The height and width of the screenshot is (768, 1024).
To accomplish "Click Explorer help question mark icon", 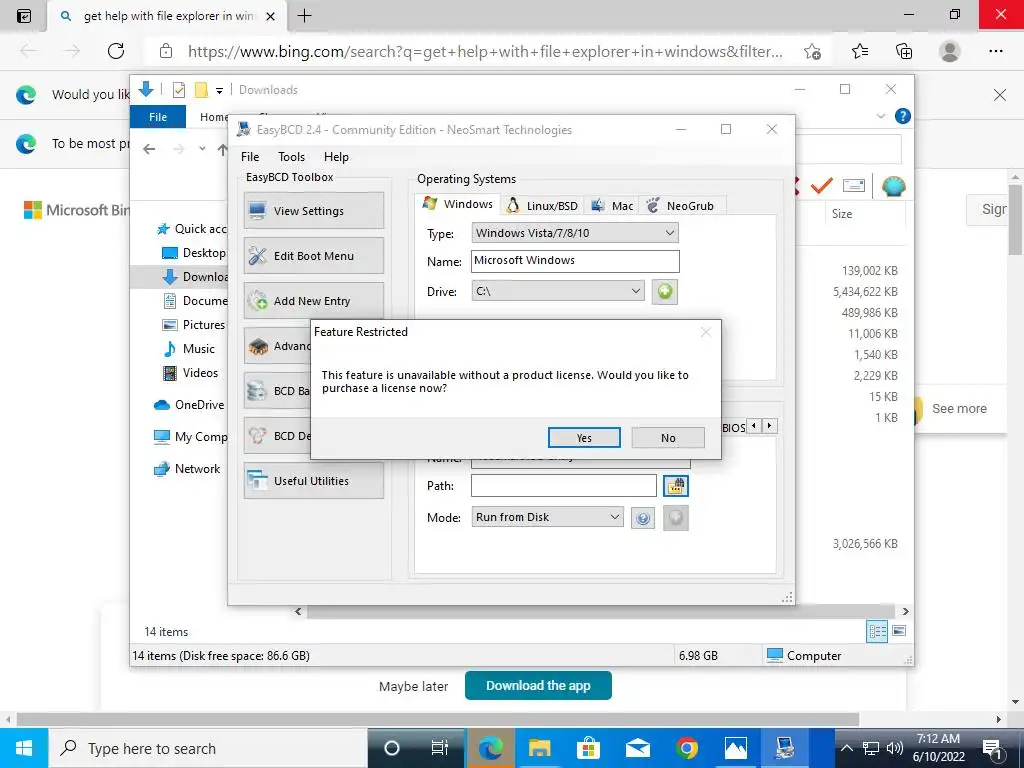I will coord(903,116).
